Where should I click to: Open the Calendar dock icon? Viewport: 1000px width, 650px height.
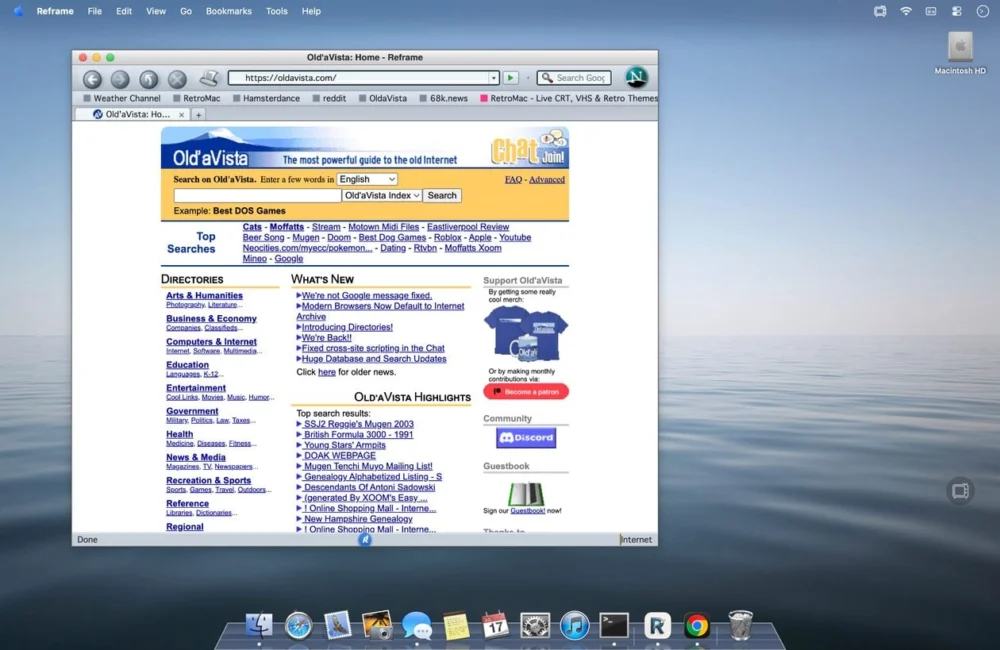(x=495, y=625)
